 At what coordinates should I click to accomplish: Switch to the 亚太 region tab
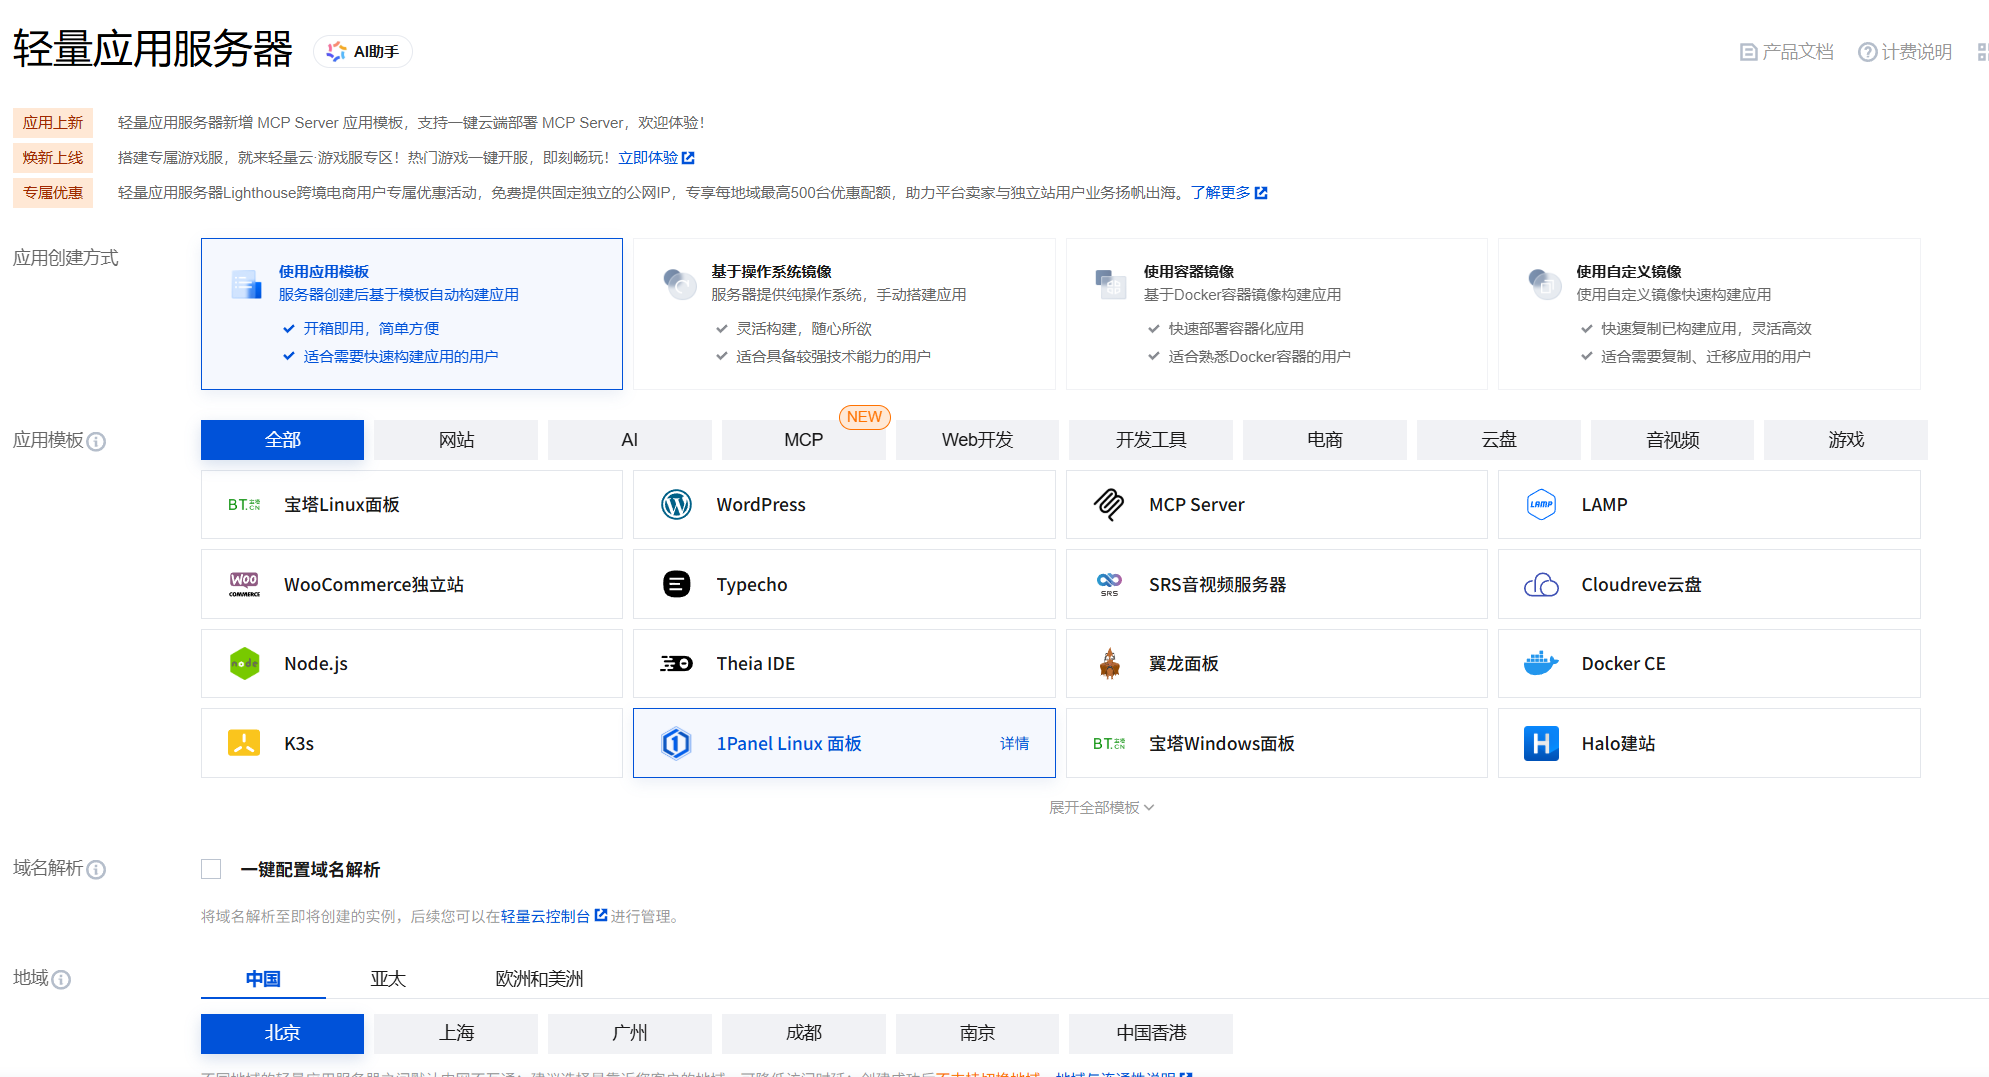tap(388, 978)
